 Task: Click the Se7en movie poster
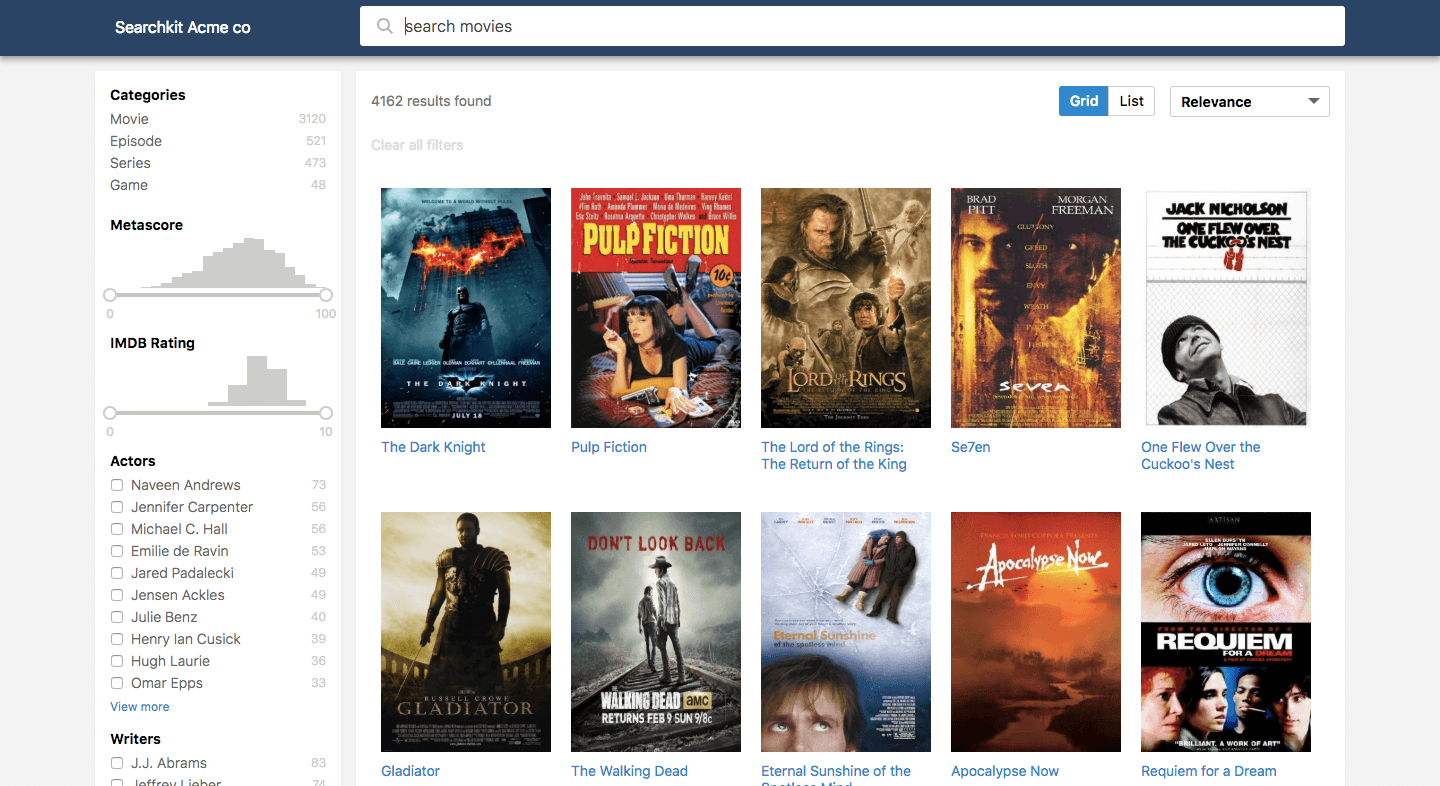[1035, 307]
